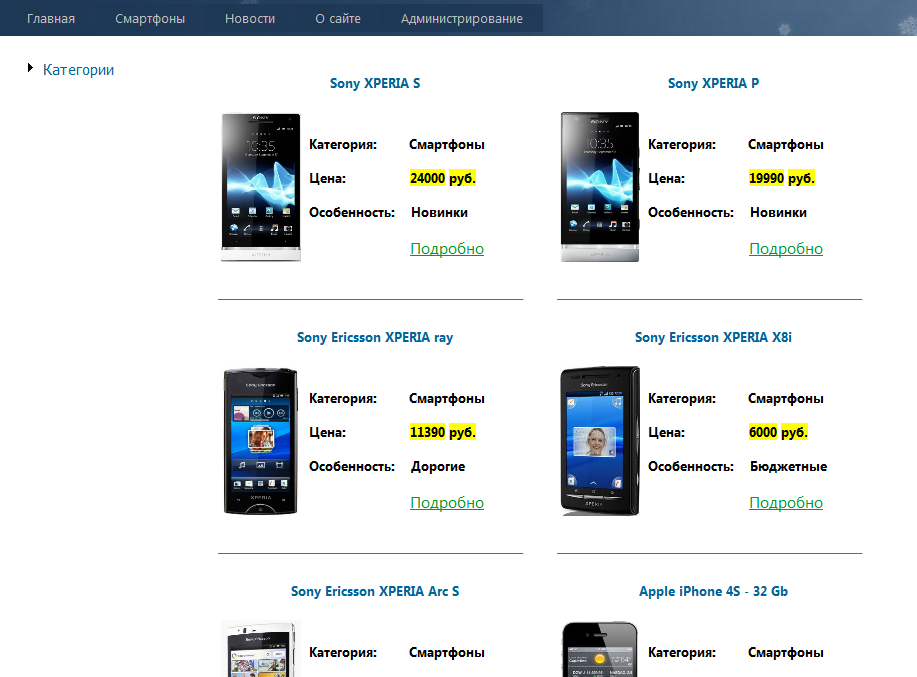This screenshot has height=677, width=917.
Task: Open the Администрирование menu item
Action: 461,19
